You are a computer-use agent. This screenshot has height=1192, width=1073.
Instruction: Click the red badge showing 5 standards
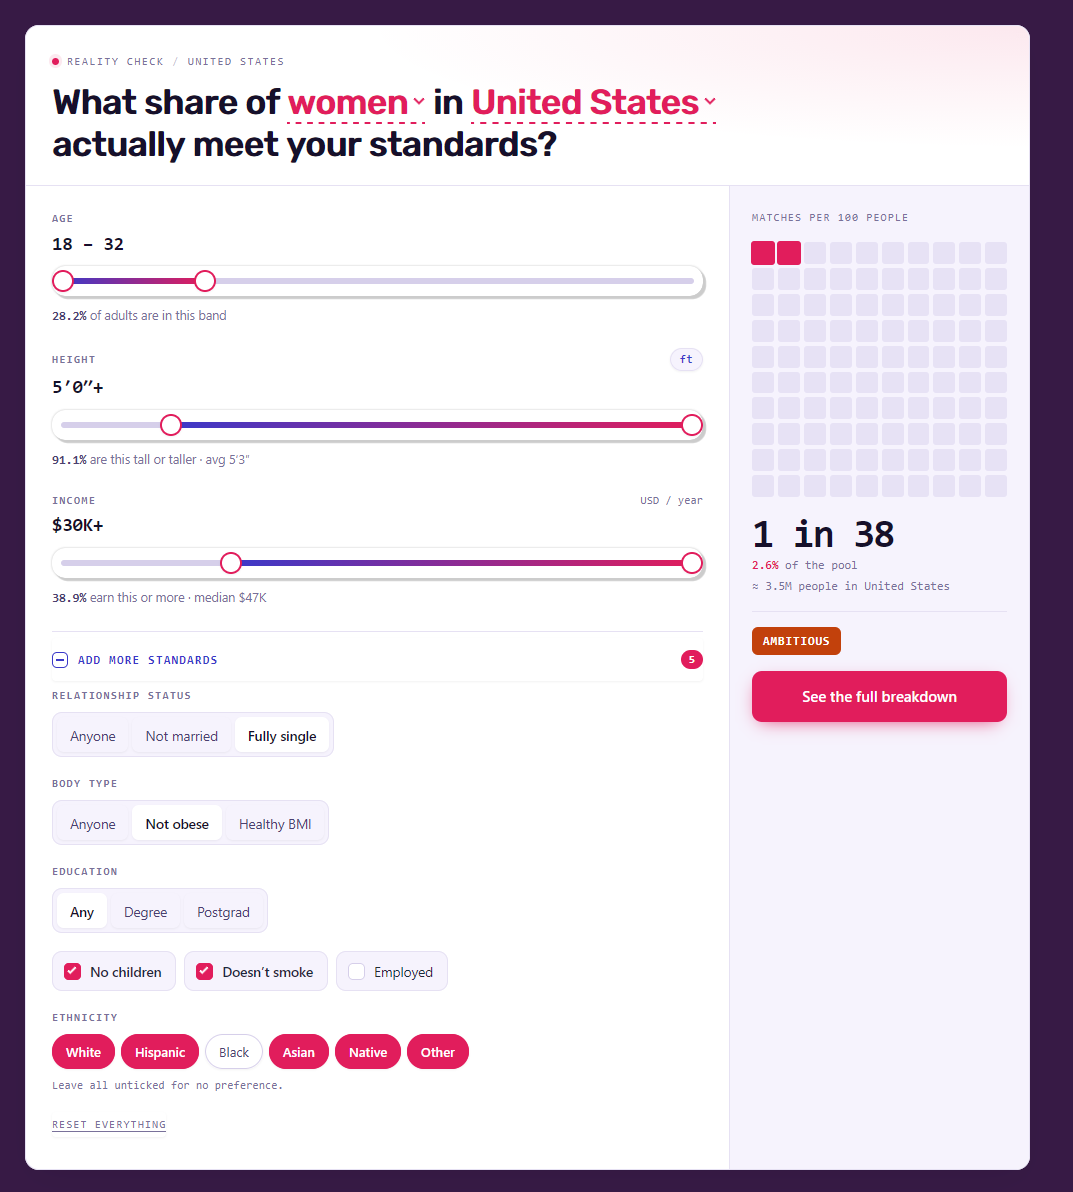click(x=691, y=660)
